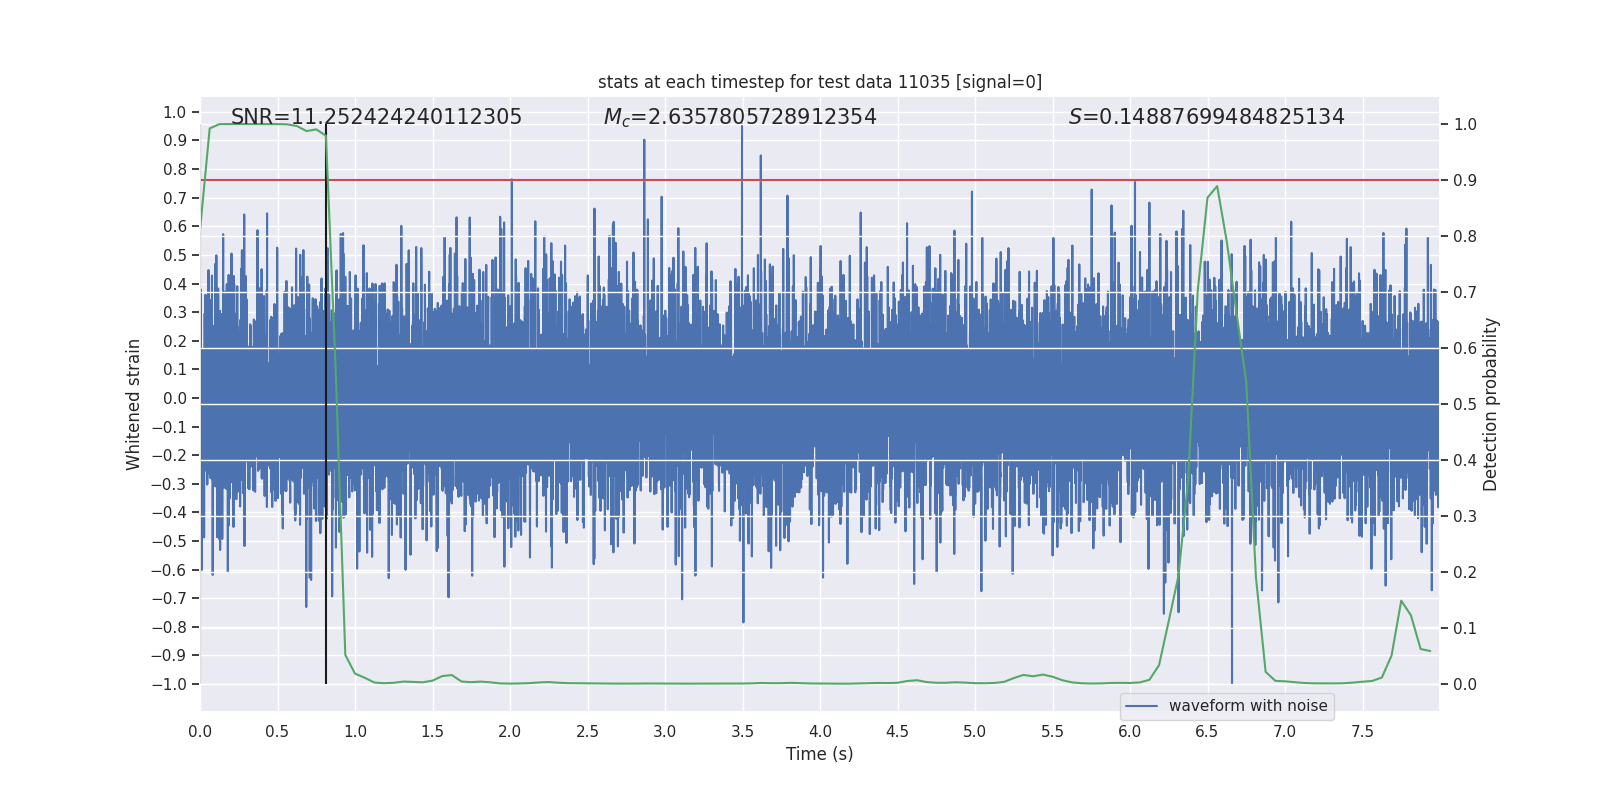
Task: Select the 0.7 tick on the Detection probability axis
Action: 1465,293
